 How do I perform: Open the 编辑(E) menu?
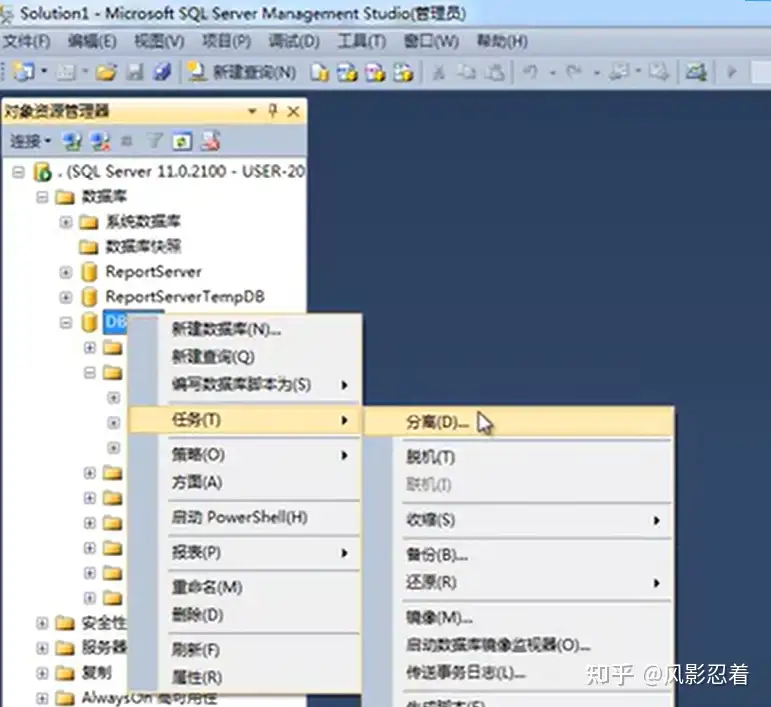click(x=92, y=41)
